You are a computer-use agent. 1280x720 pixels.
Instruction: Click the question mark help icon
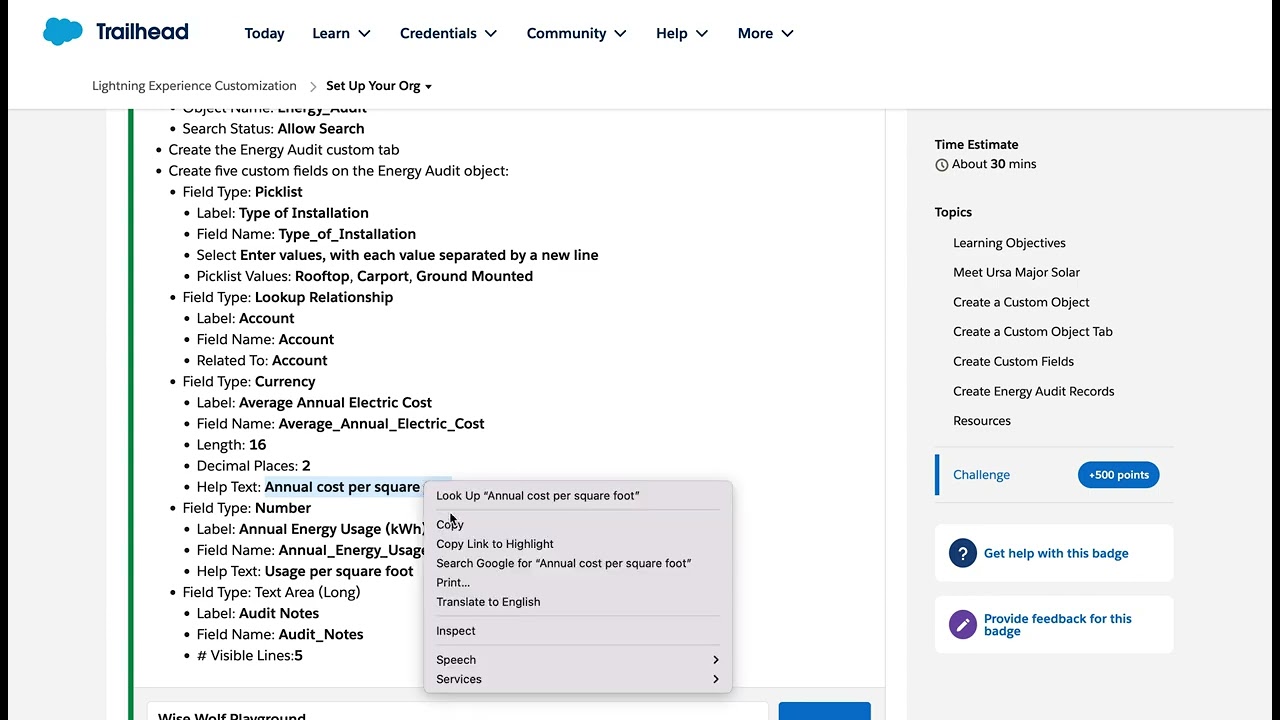pos(962,553)
